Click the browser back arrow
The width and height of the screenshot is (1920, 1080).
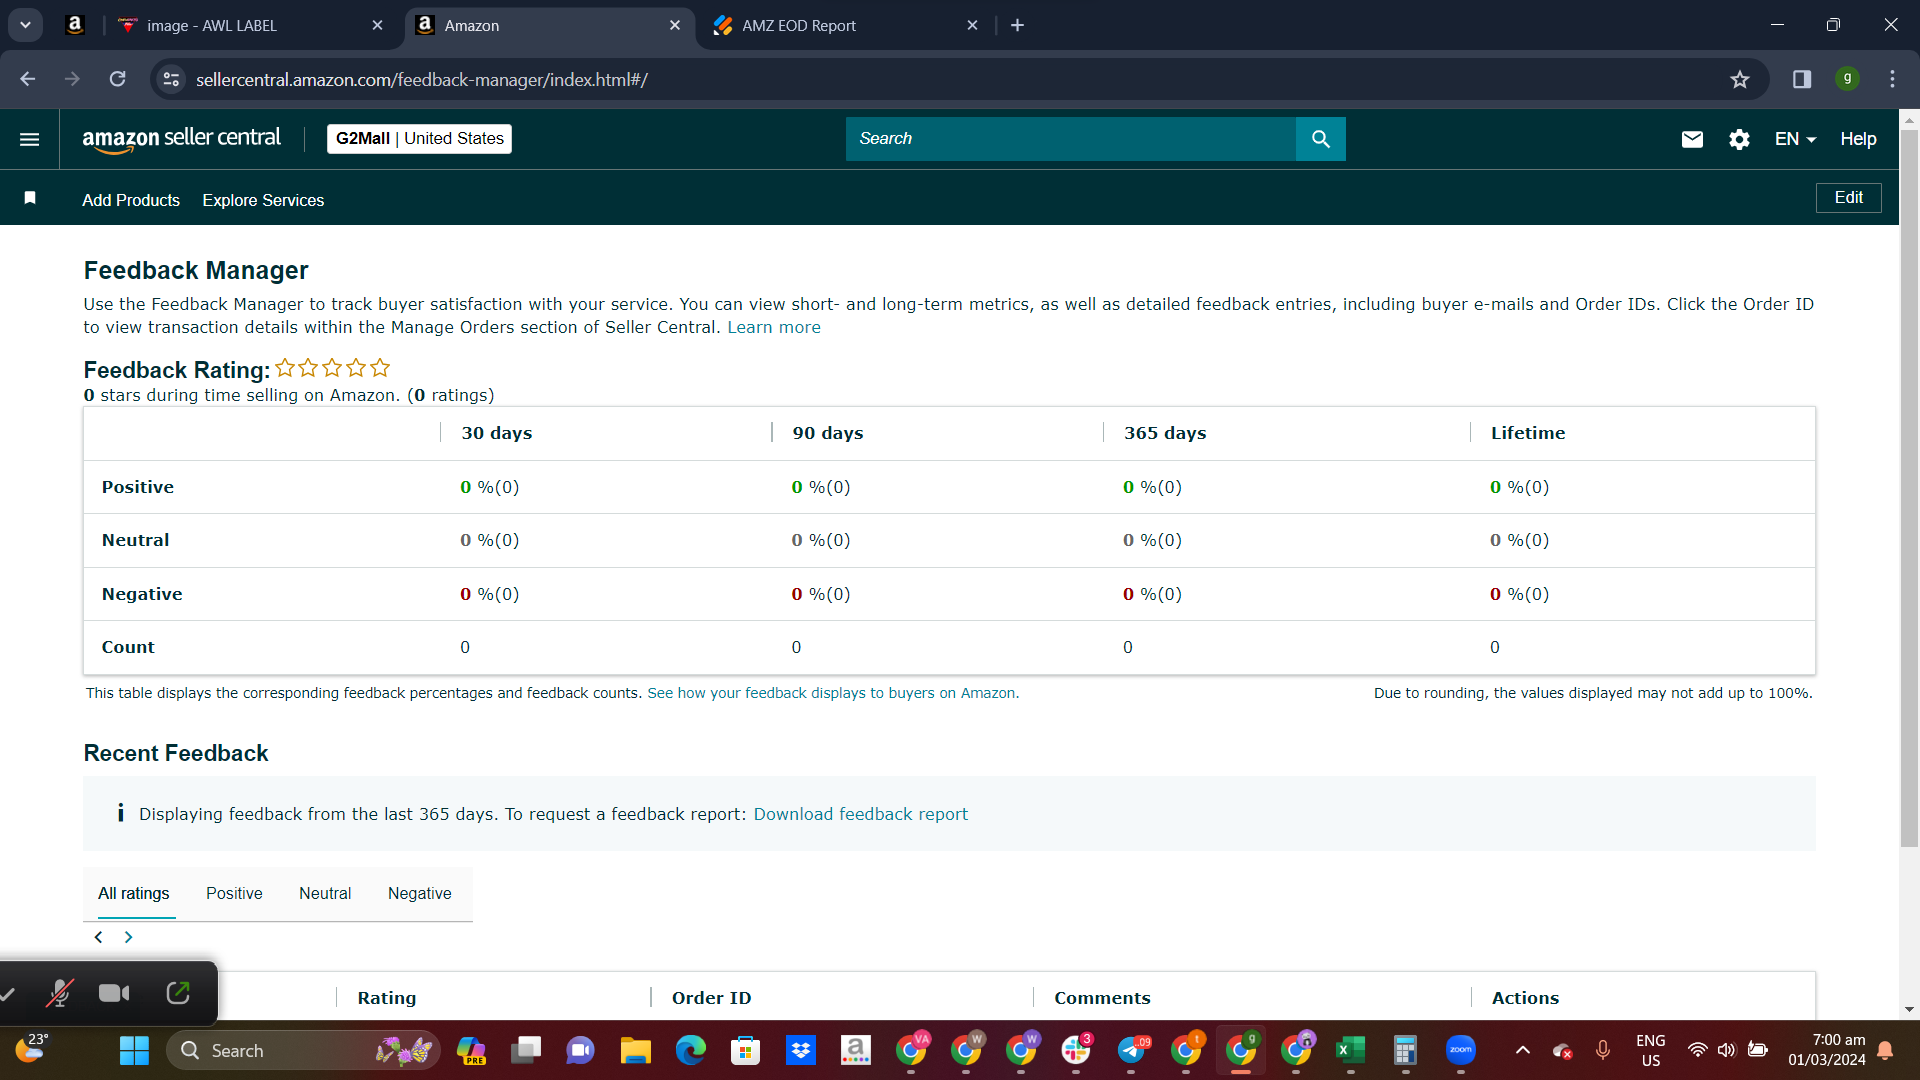(x=28, y=79)
